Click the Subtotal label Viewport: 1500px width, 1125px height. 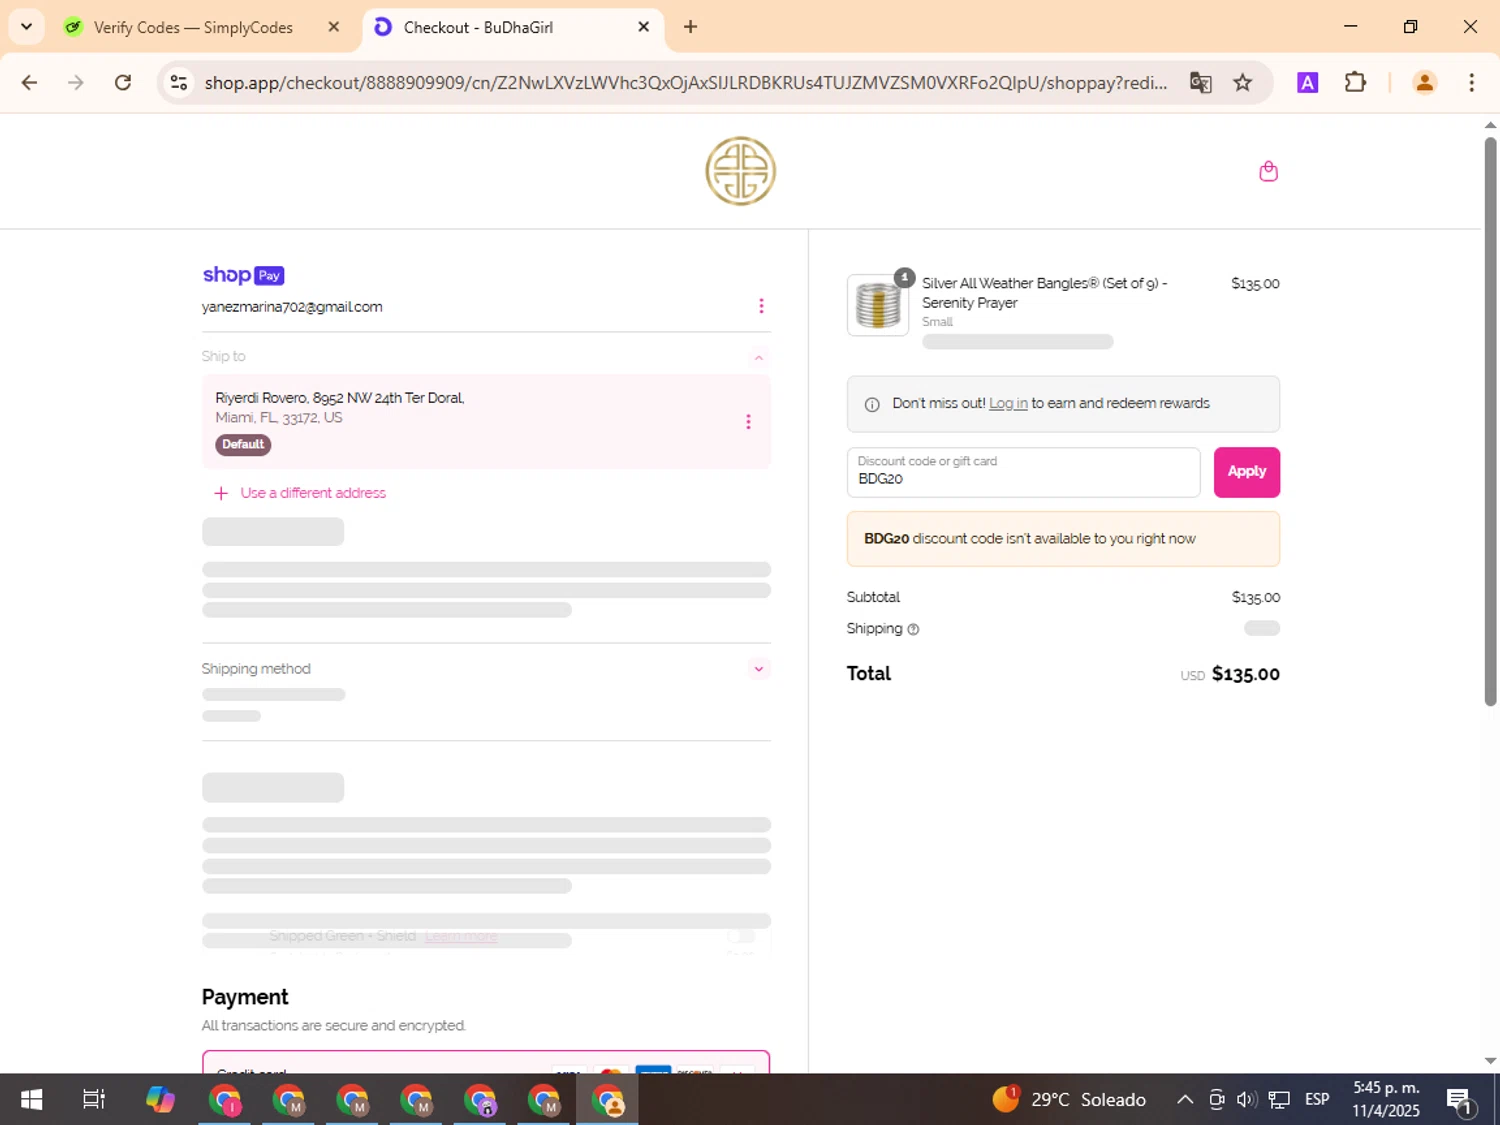[x=873, y=597]
